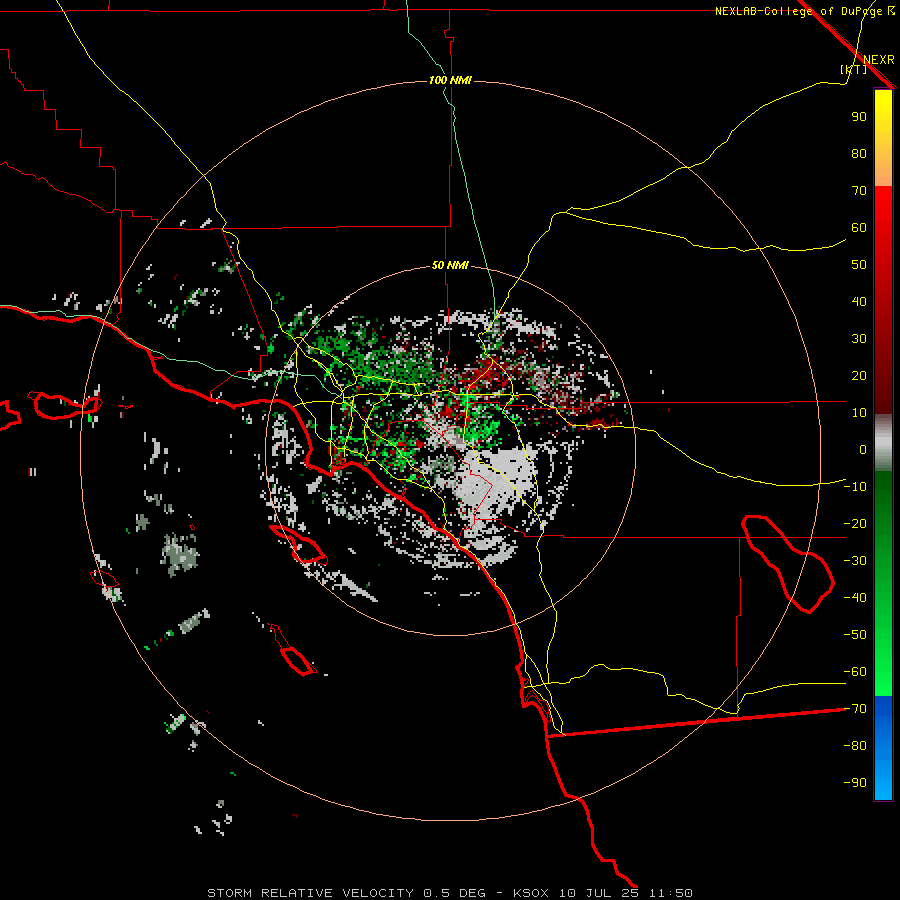
Task: Click the [KT] units label
Action: click(x=854, y=69)
